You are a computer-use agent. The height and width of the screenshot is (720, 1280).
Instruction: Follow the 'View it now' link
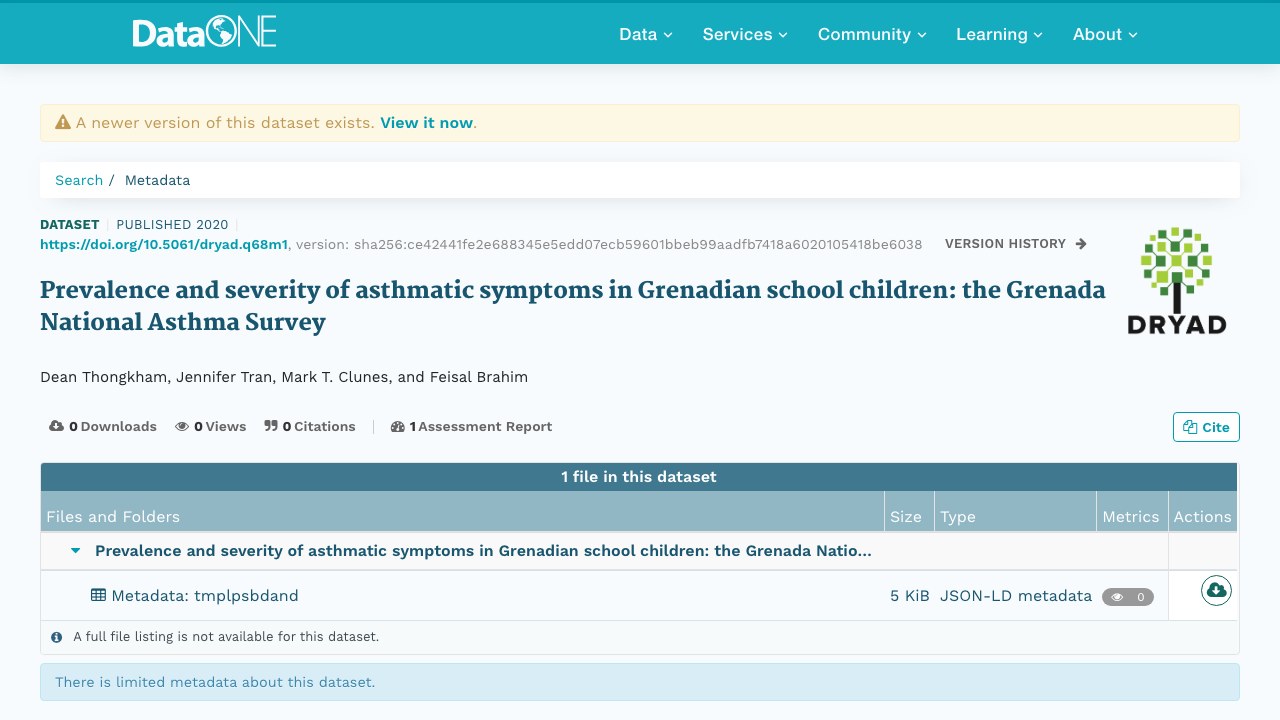(x=426, y=123)
